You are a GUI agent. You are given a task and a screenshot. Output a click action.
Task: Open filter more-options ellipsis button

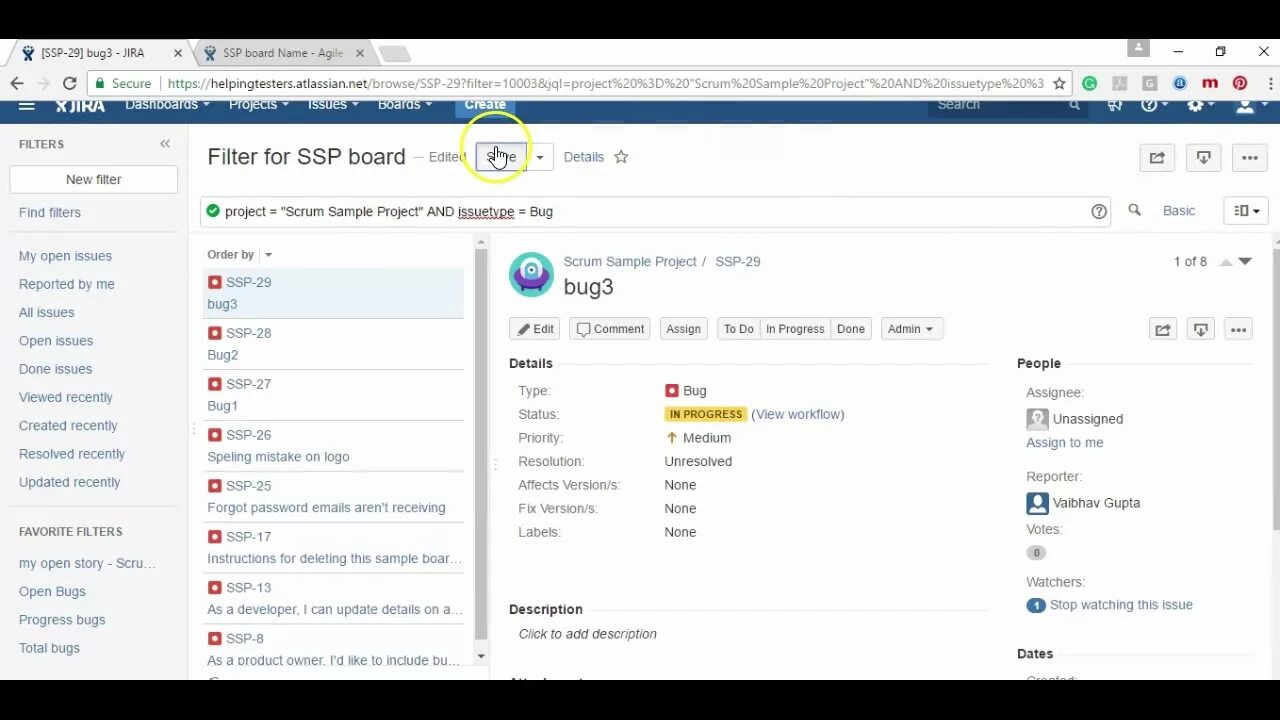pyautogui.click(x=1250, y=157)
